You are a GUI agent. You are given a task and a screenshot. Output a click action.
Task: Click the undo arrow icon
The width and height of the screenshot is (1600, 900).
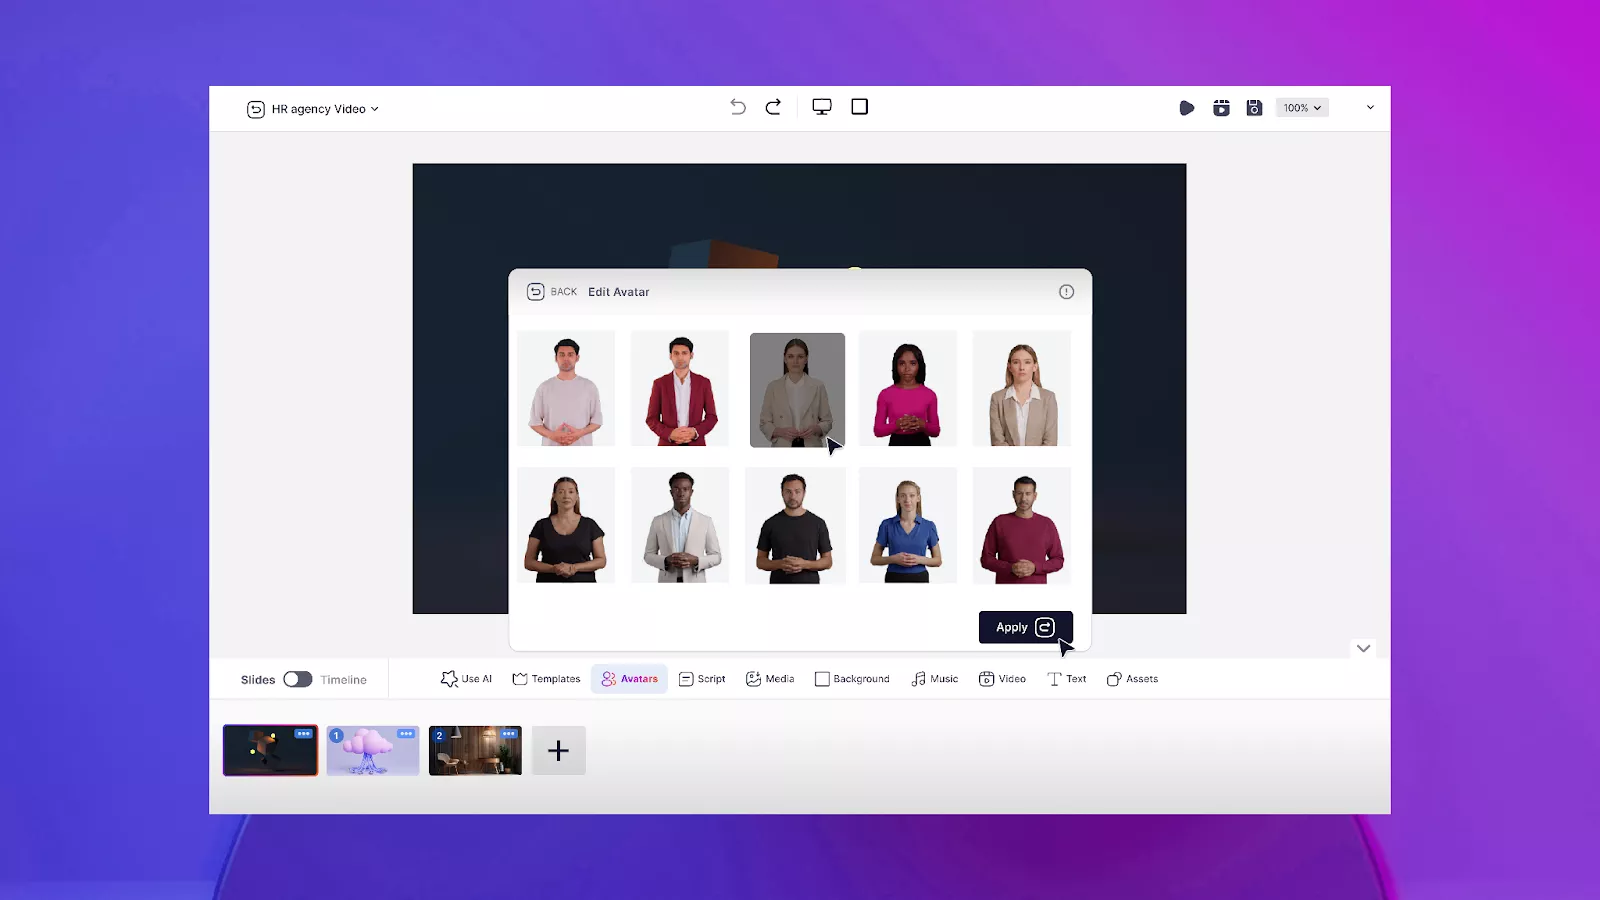(x=738, y=107)
